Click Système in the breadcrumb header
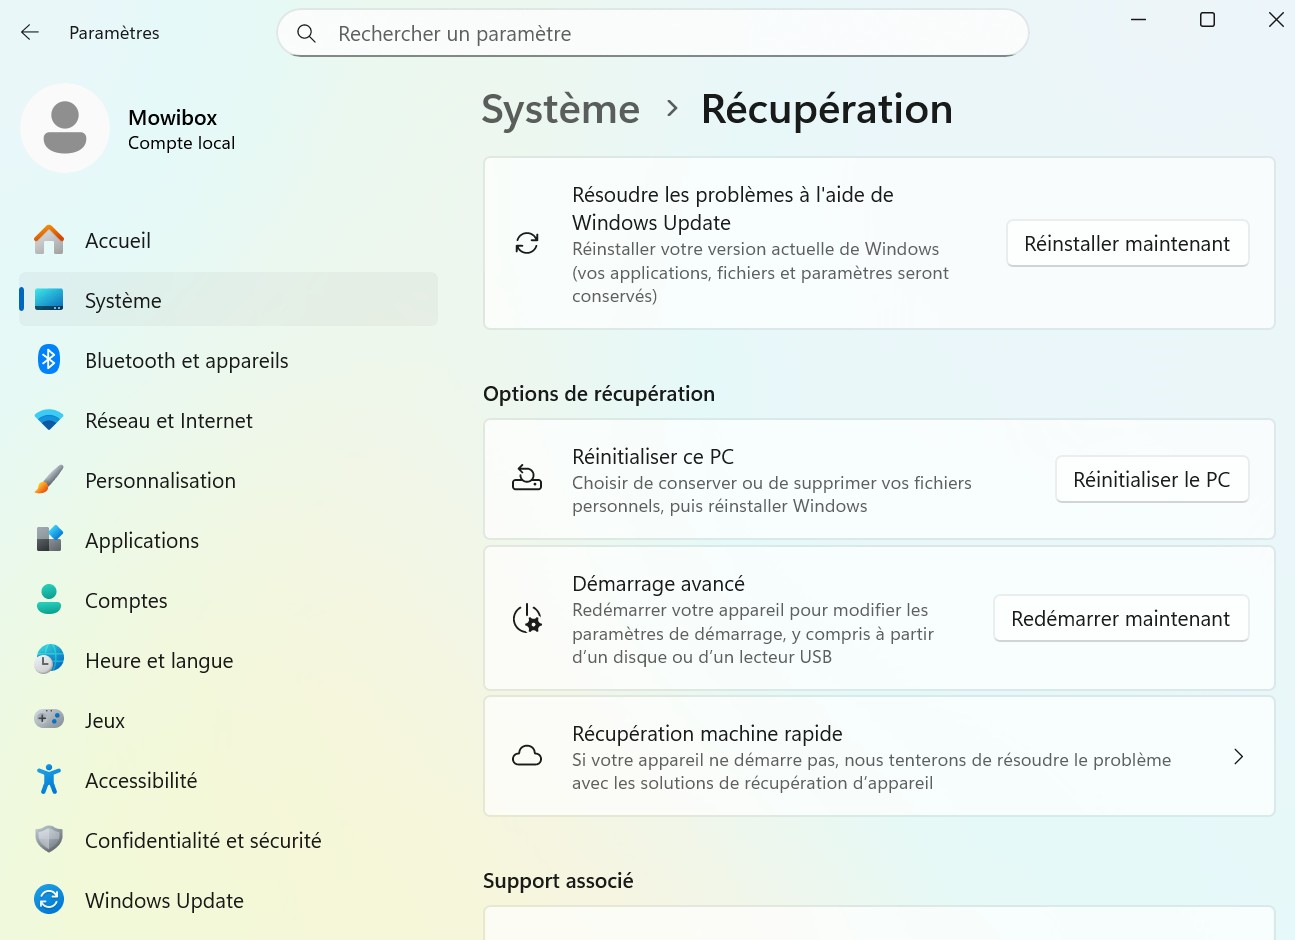Viewport: 1295px width, 940px height. pos(560,110)
